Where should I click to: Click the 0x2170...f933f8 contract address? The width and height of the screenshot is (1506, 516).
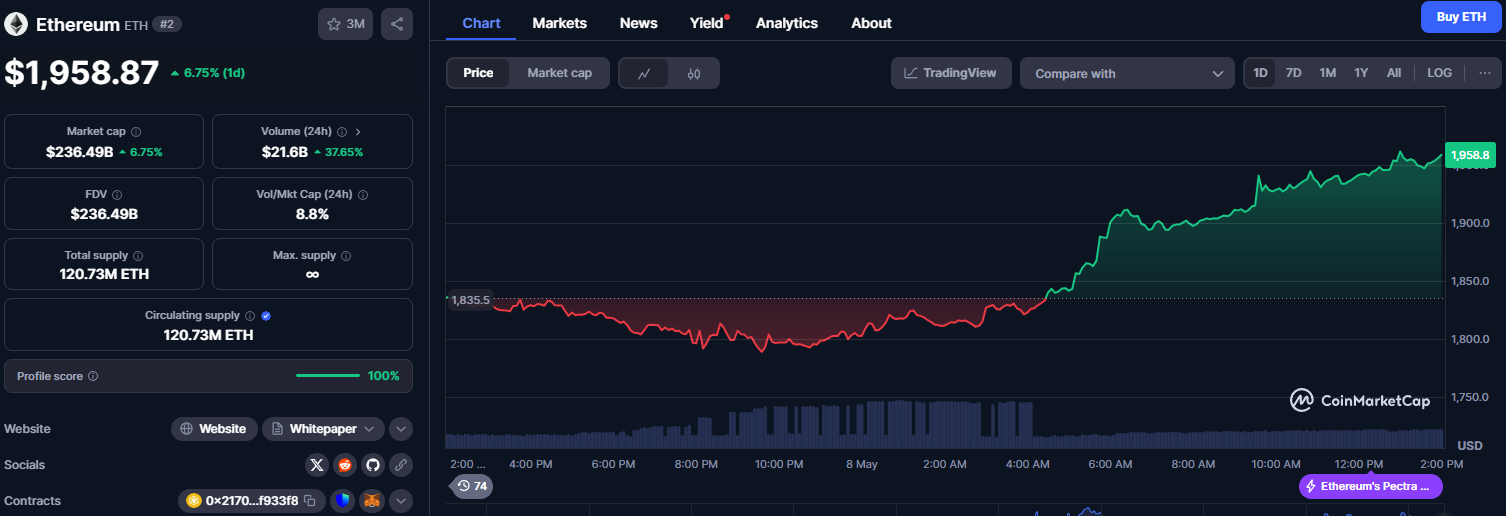pyautogui.click(x=251, y=501)
